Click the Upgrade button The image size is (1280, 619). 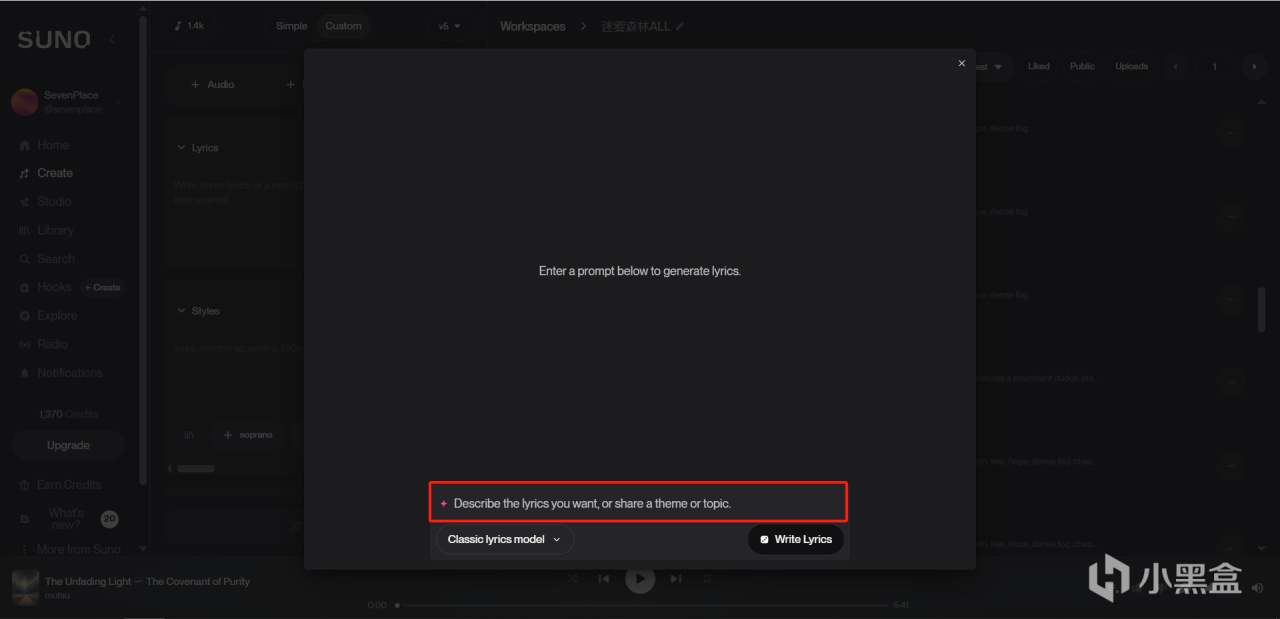[68, 445]
